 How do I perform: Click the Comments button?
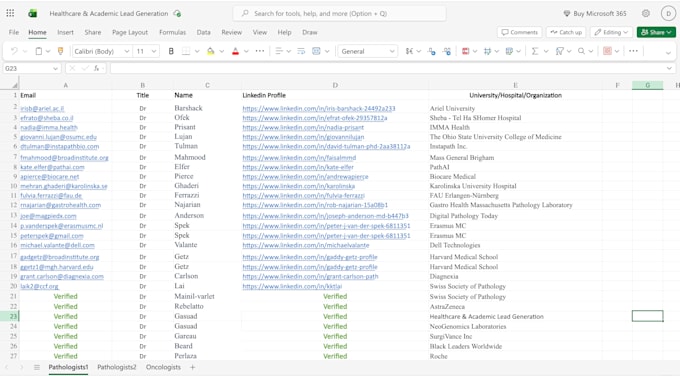coord(520,32)
